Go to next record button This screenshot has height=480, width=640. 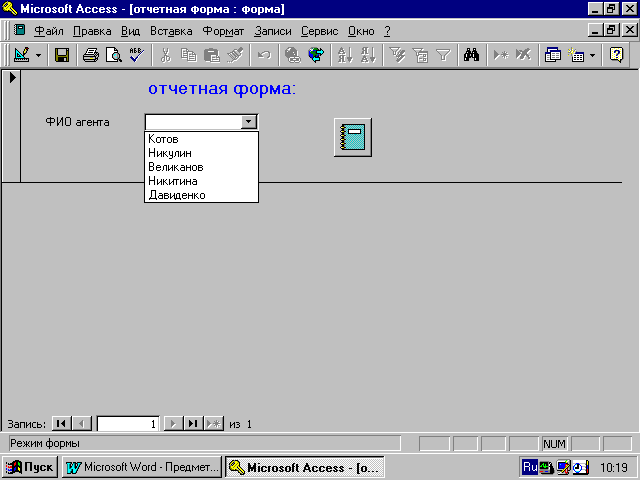click(x=173, y=424)
